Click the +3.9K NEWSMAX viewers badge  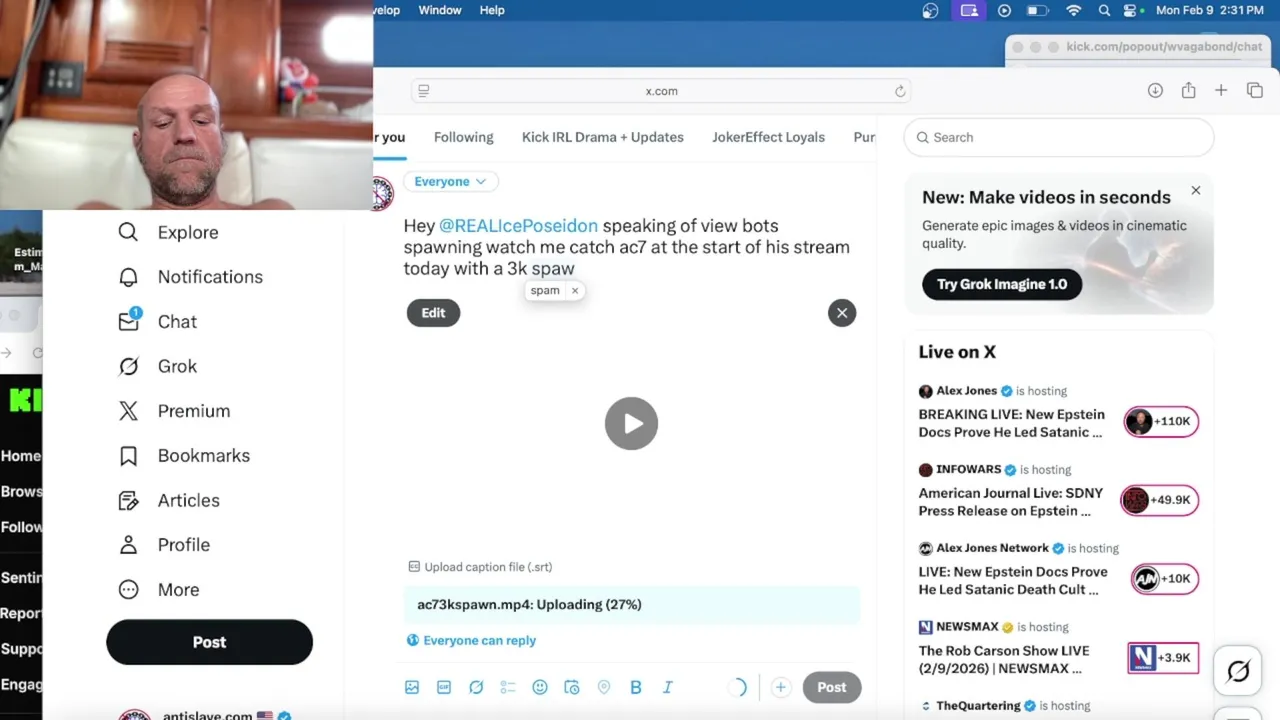pyautogui.click(x=1163, y=658)
